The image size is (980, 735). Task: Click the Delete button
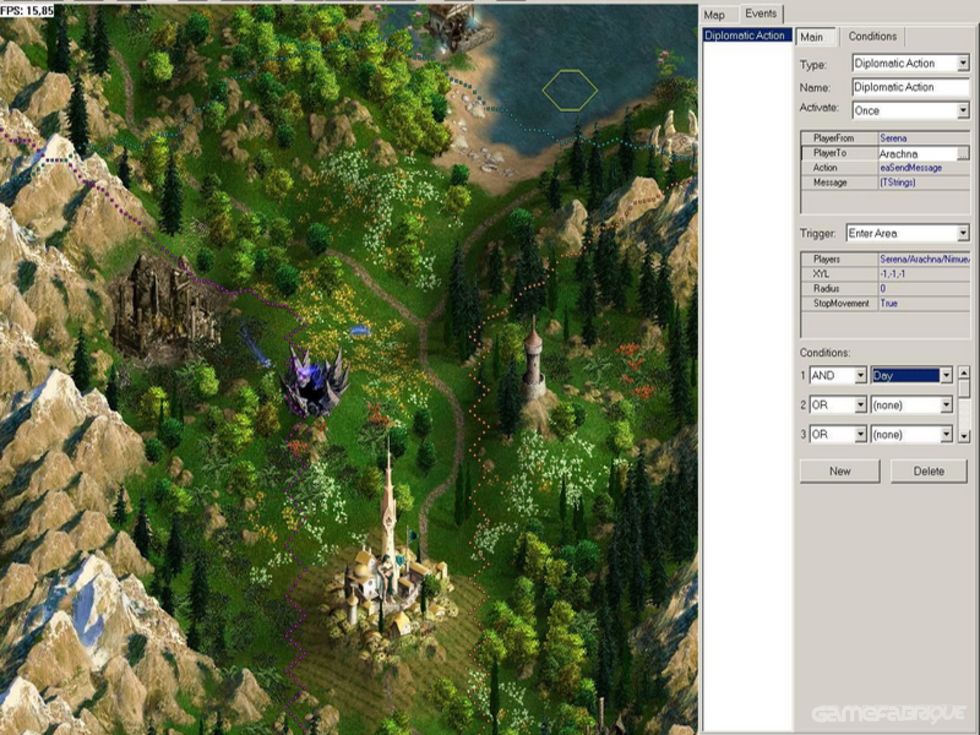929,471
